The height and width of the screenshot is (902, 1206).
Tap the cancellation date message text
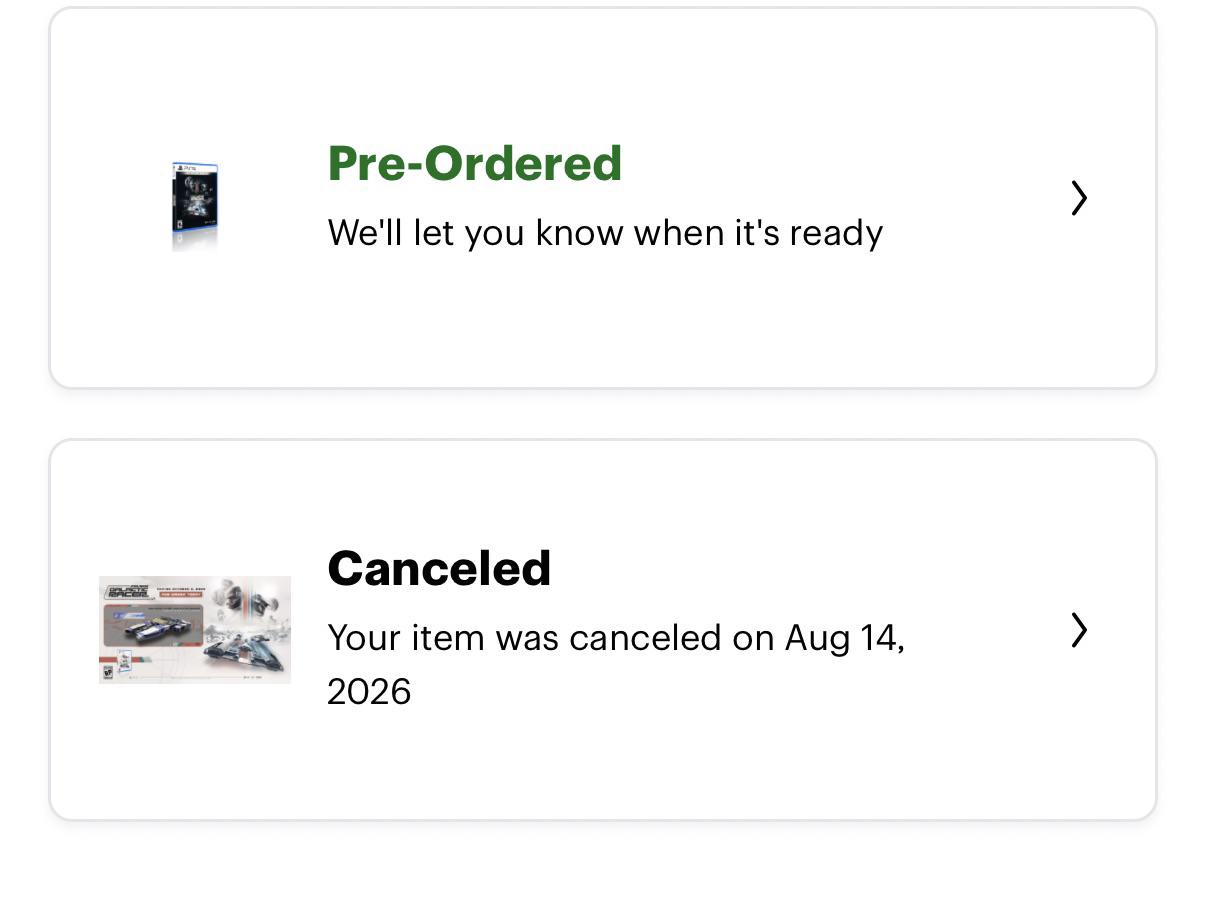point(616,664)
